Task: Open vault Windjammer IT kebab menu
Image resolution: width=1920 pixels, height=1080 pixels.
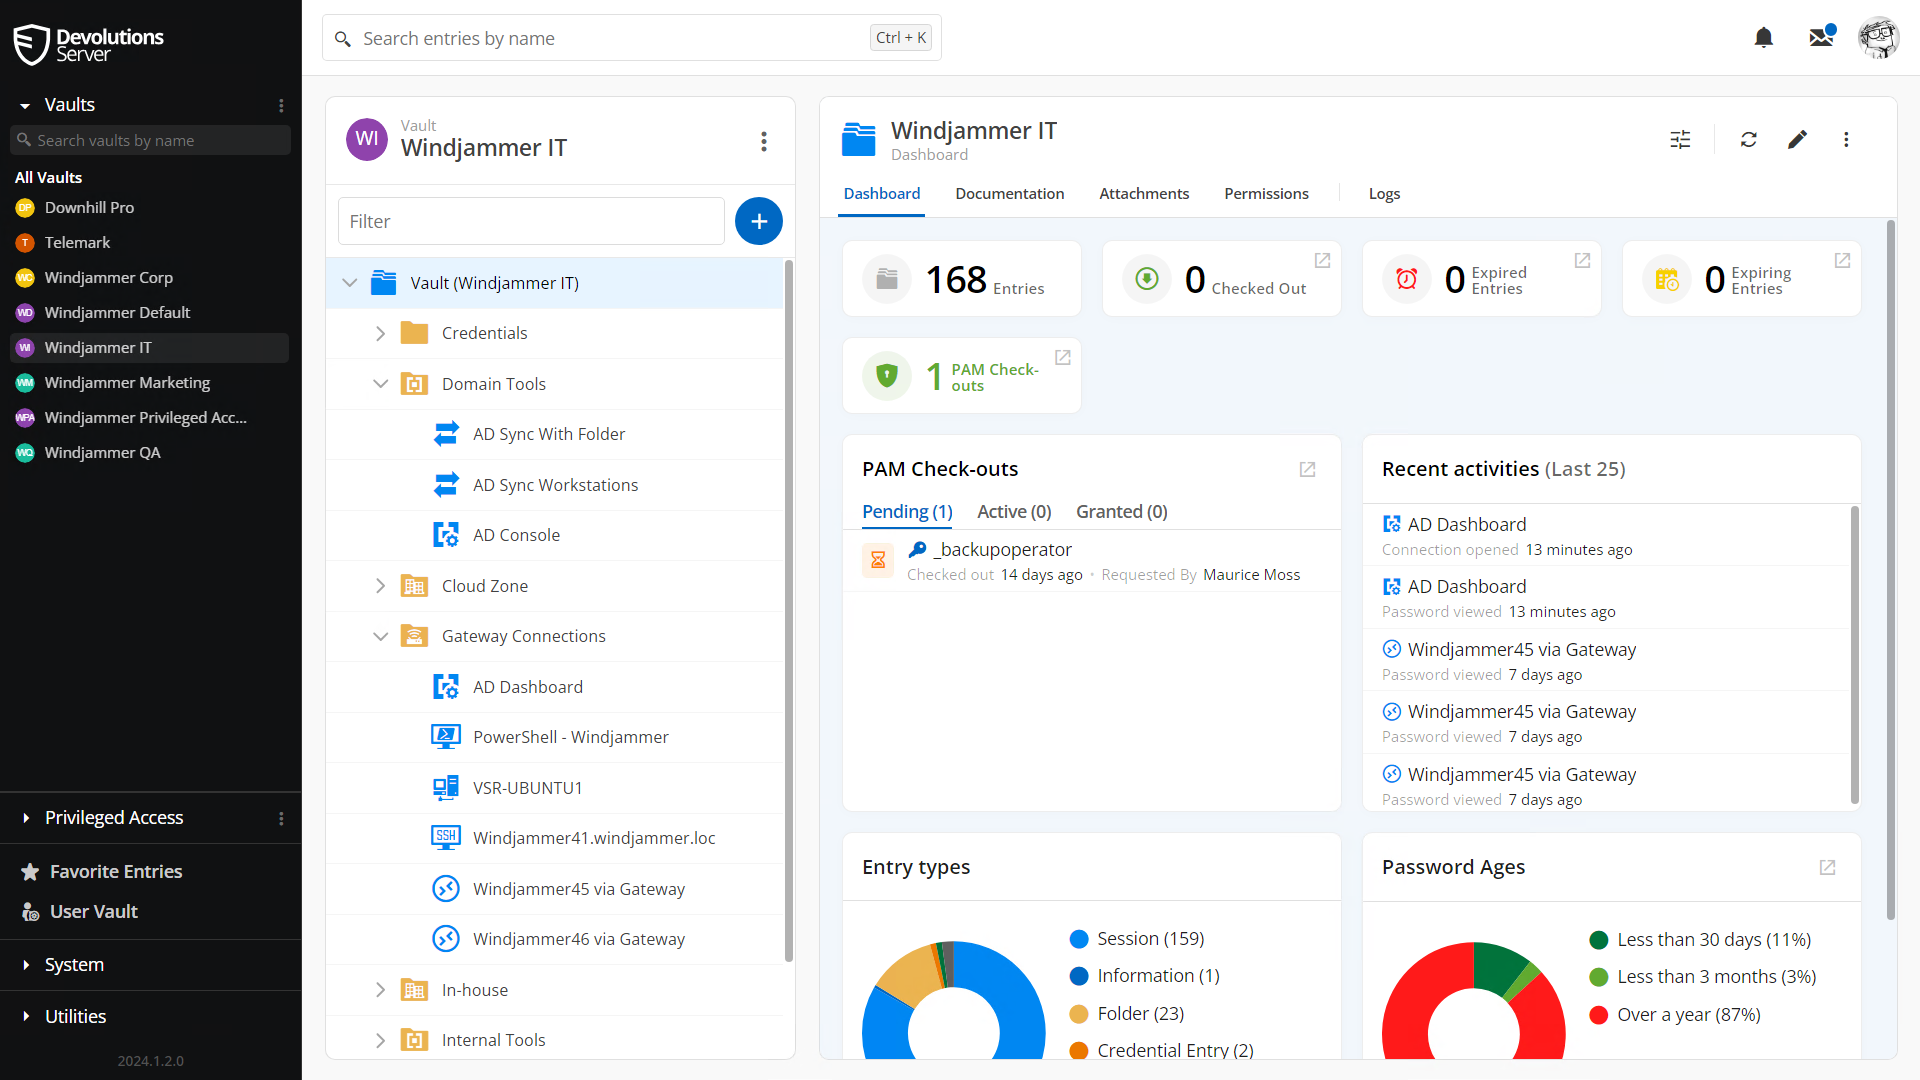Action: pos(764,141)
